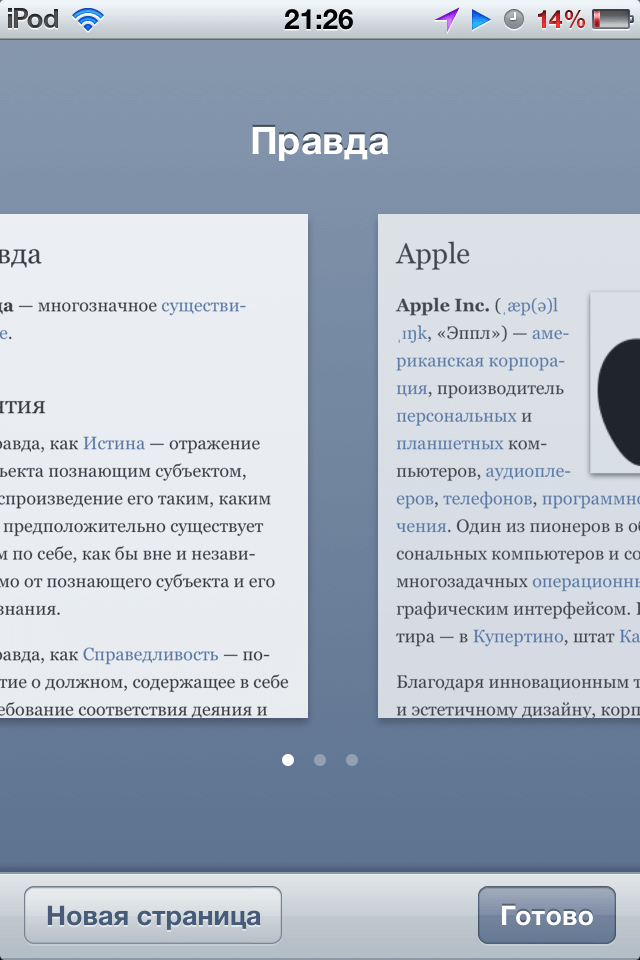This screenshot has height=960, width=640.
Task: Tap the Справедливость link
Action: point(151,654)
